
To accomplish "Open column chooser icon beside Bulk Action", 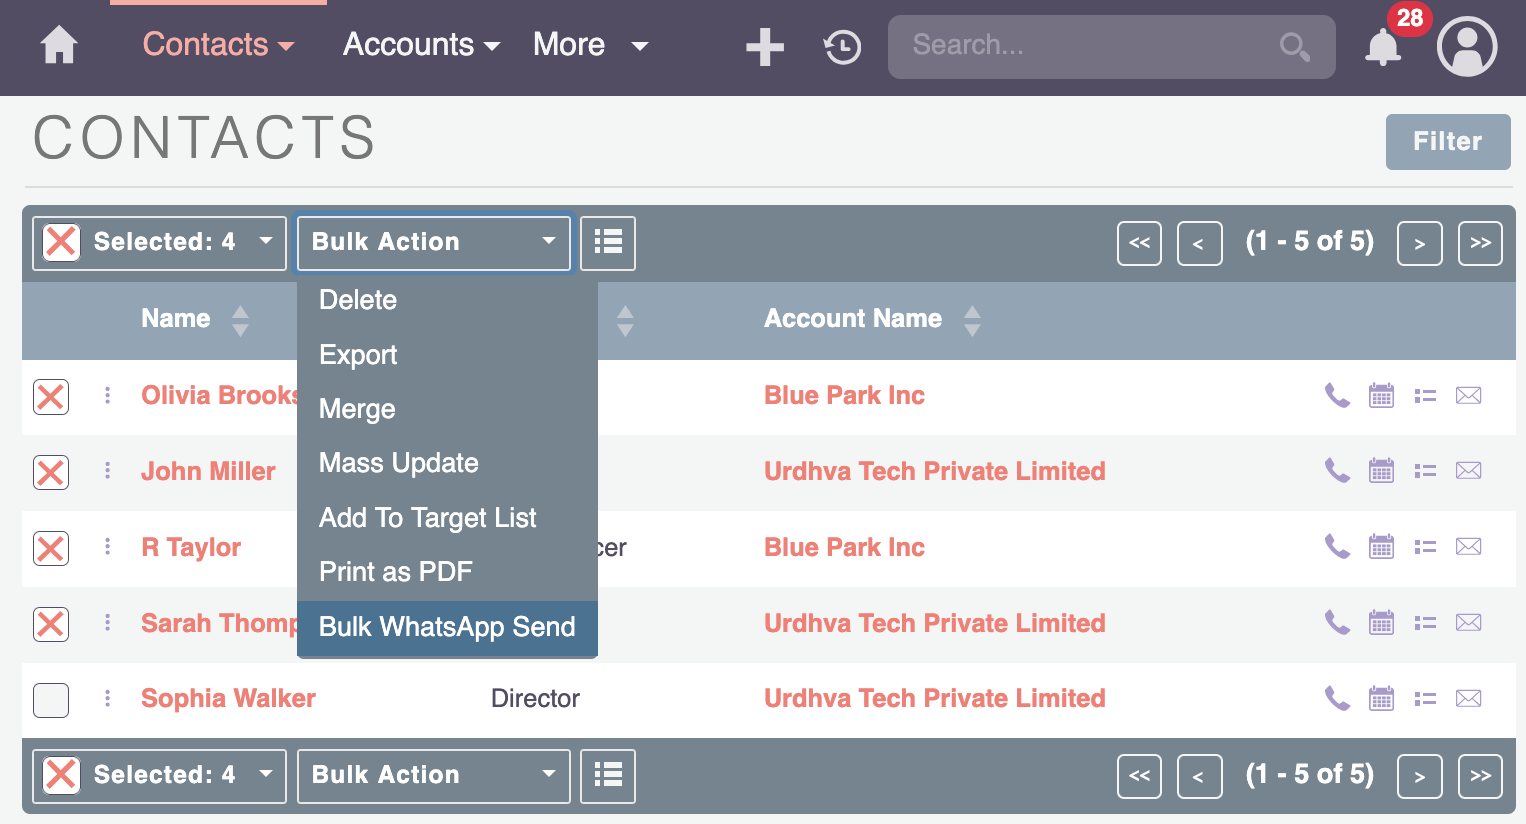I will coord(608,243).
